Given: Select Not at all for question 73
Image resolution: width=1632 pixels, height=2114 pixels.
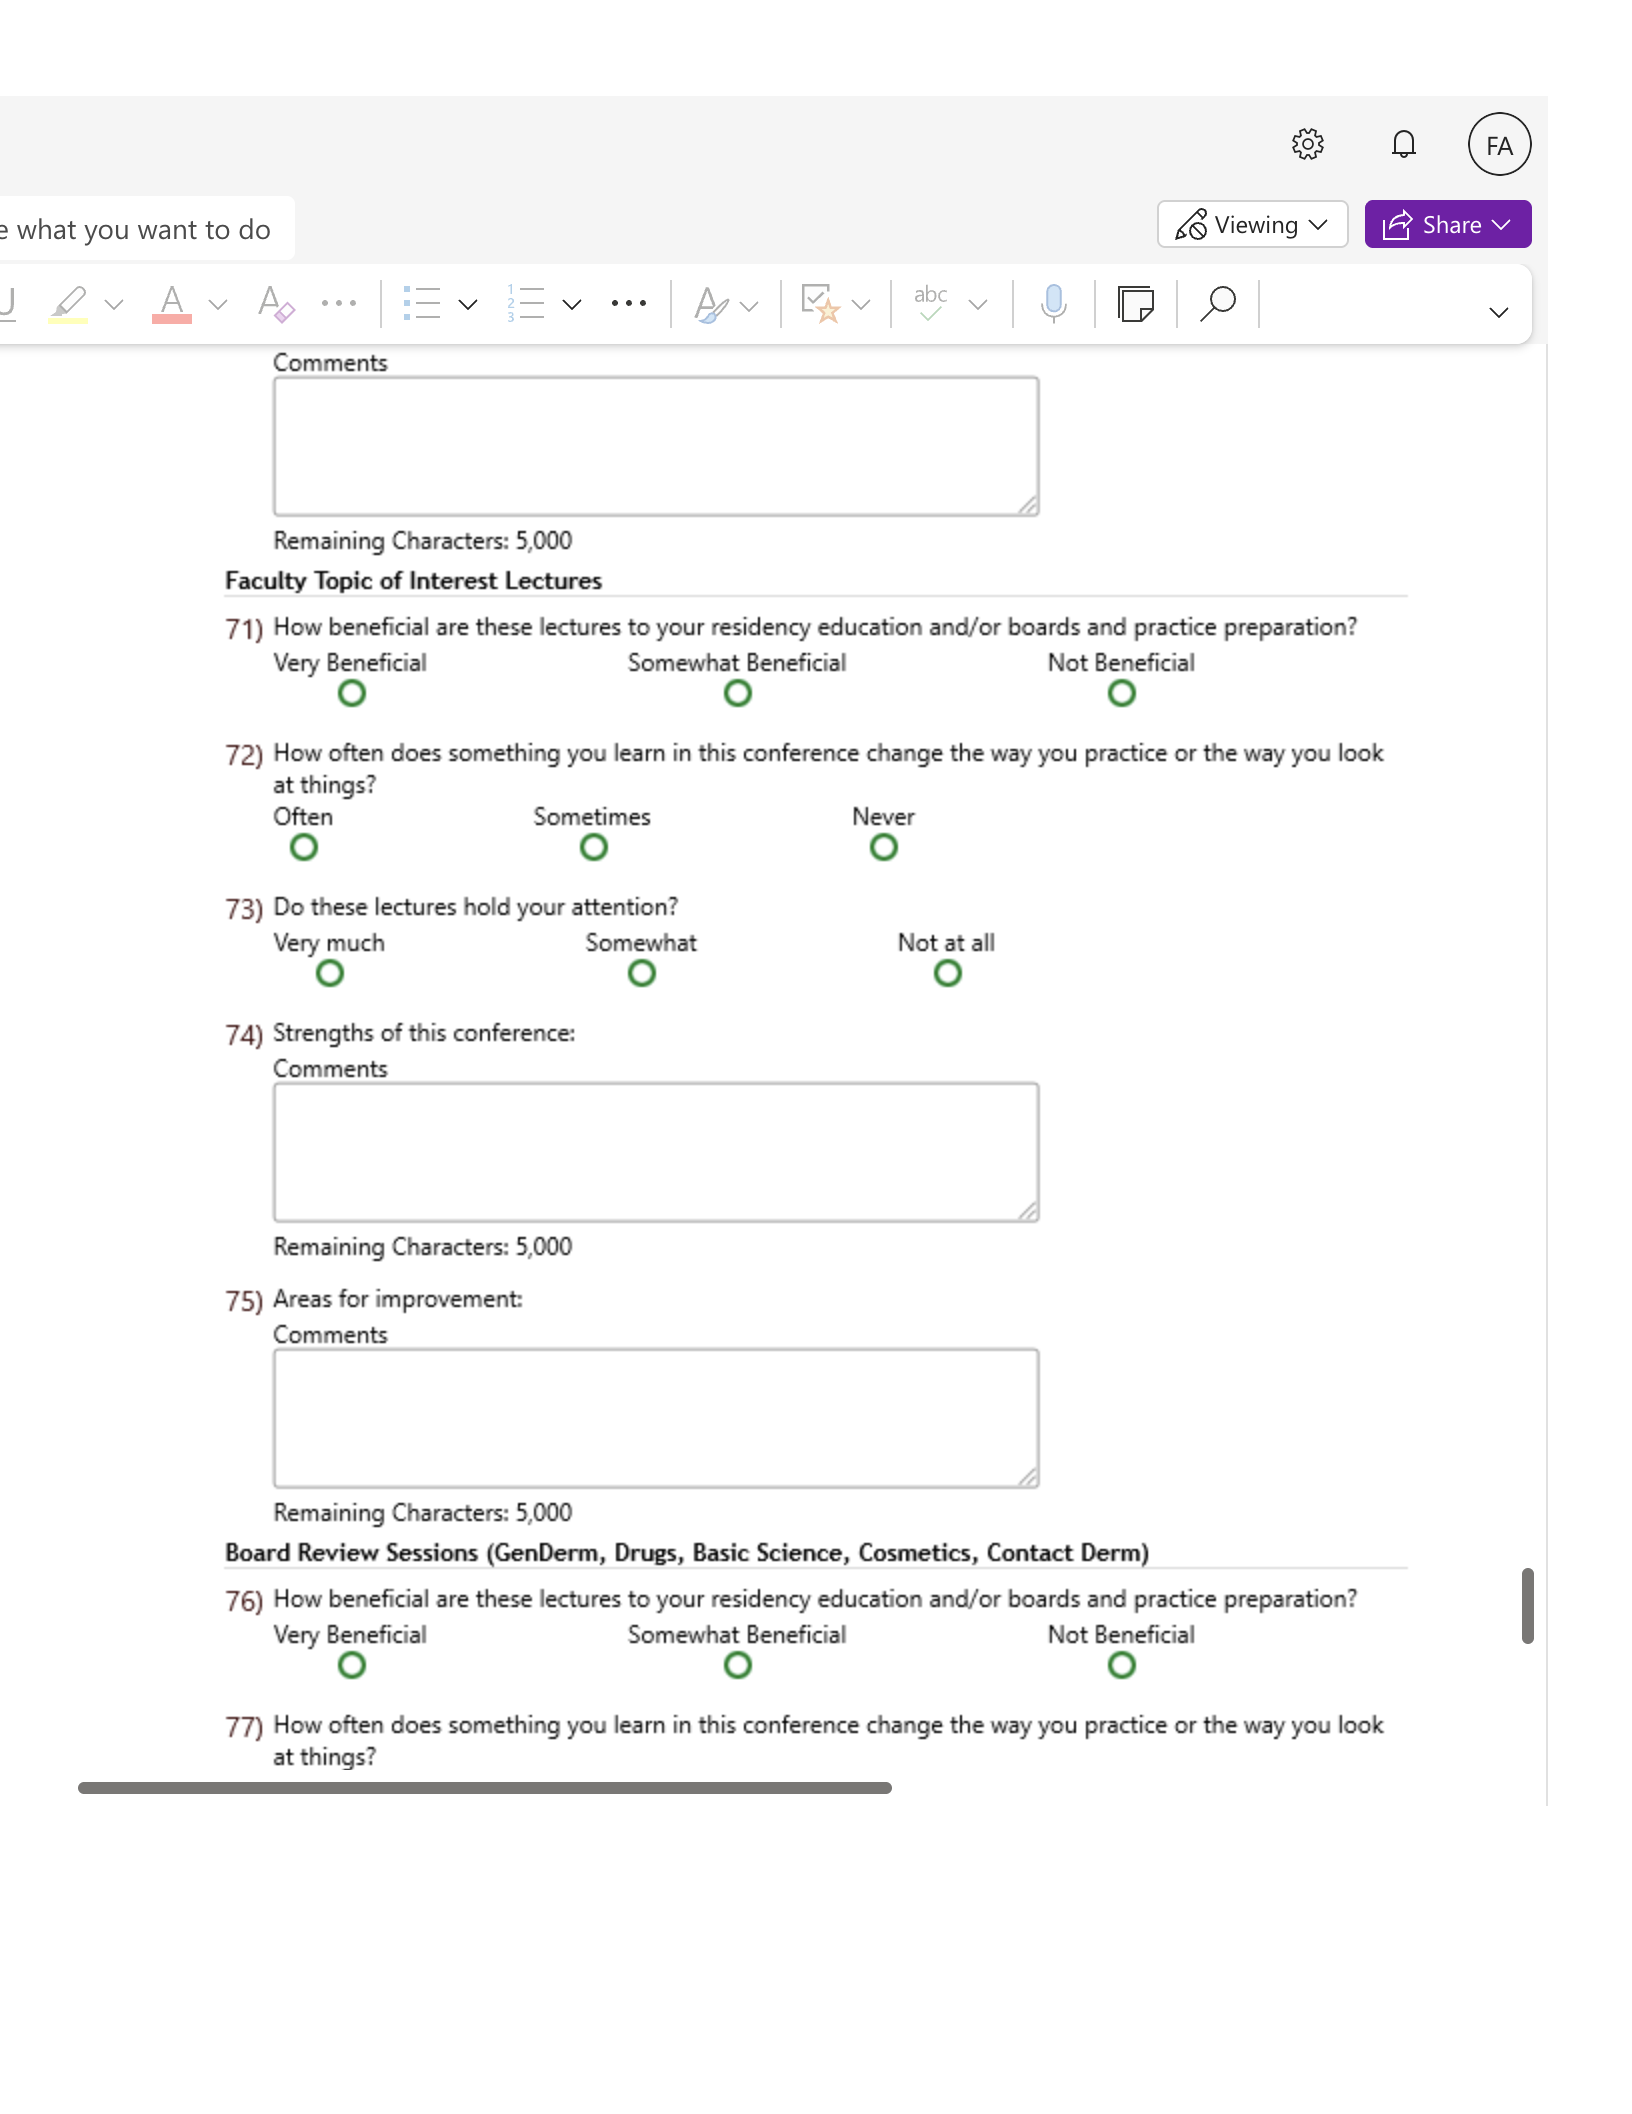Looking at the screenshot, I should pos(947,972).
